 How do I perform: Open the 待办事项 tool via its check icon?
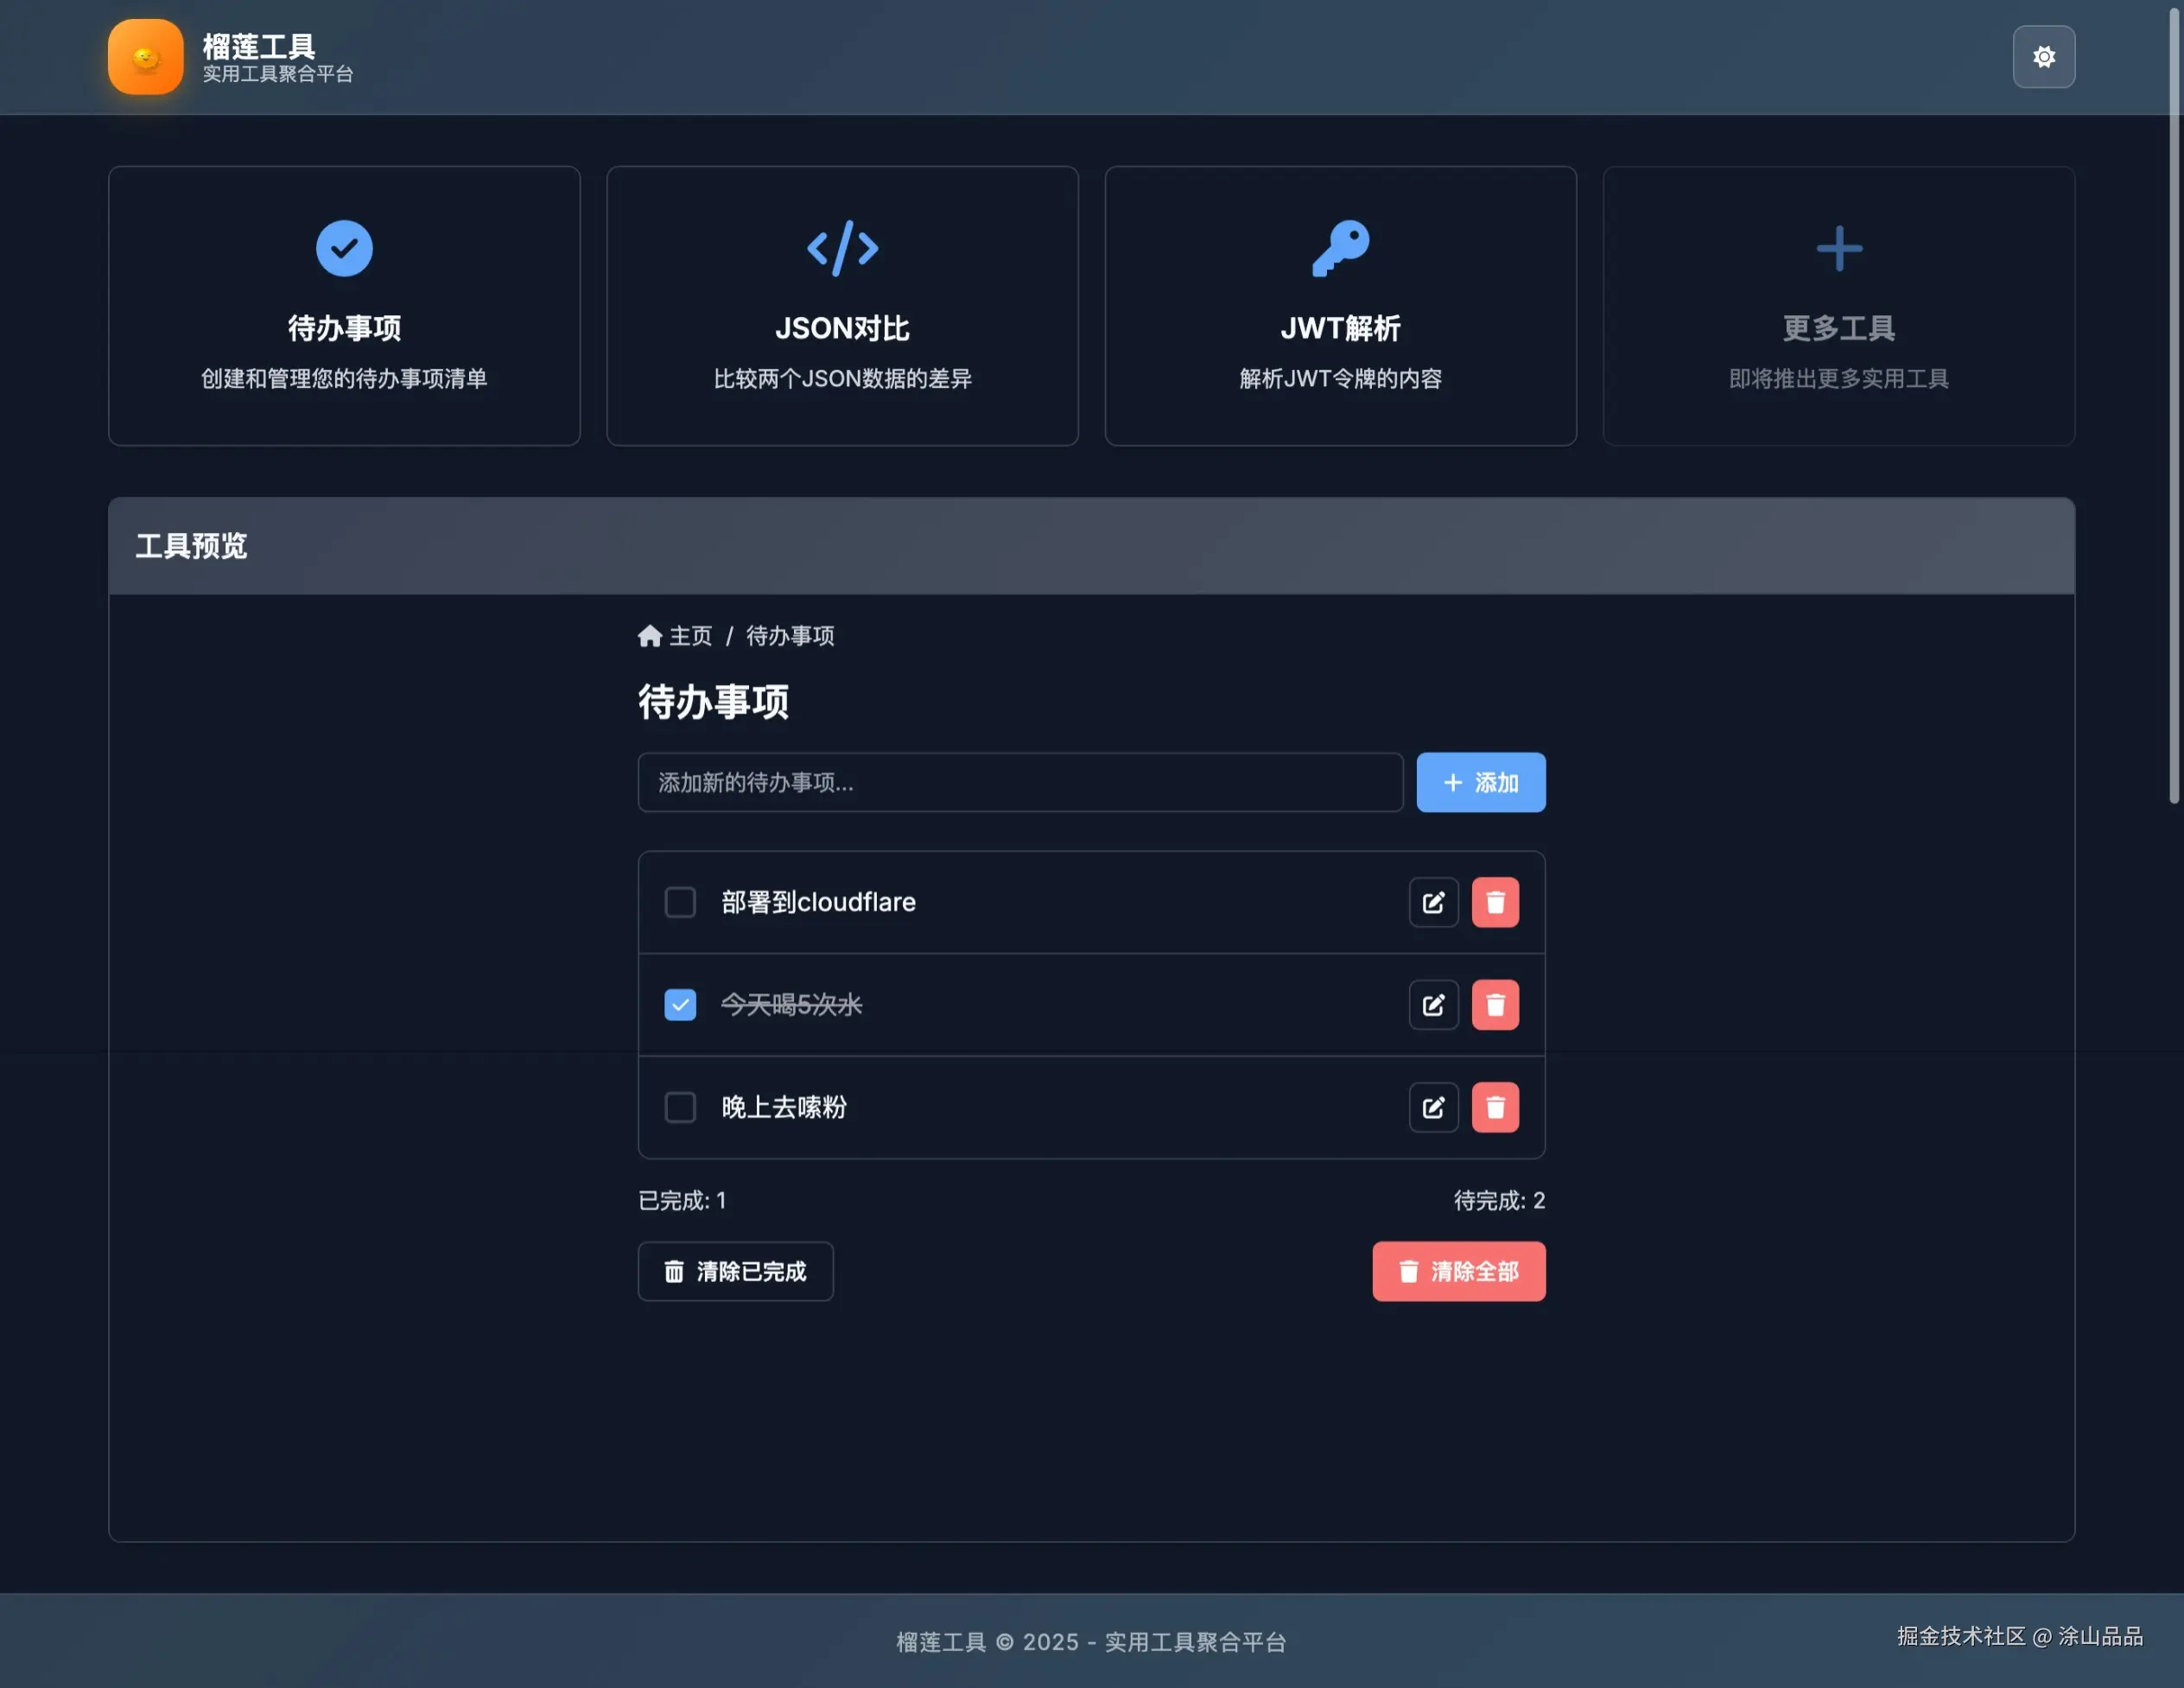(344, 248)
